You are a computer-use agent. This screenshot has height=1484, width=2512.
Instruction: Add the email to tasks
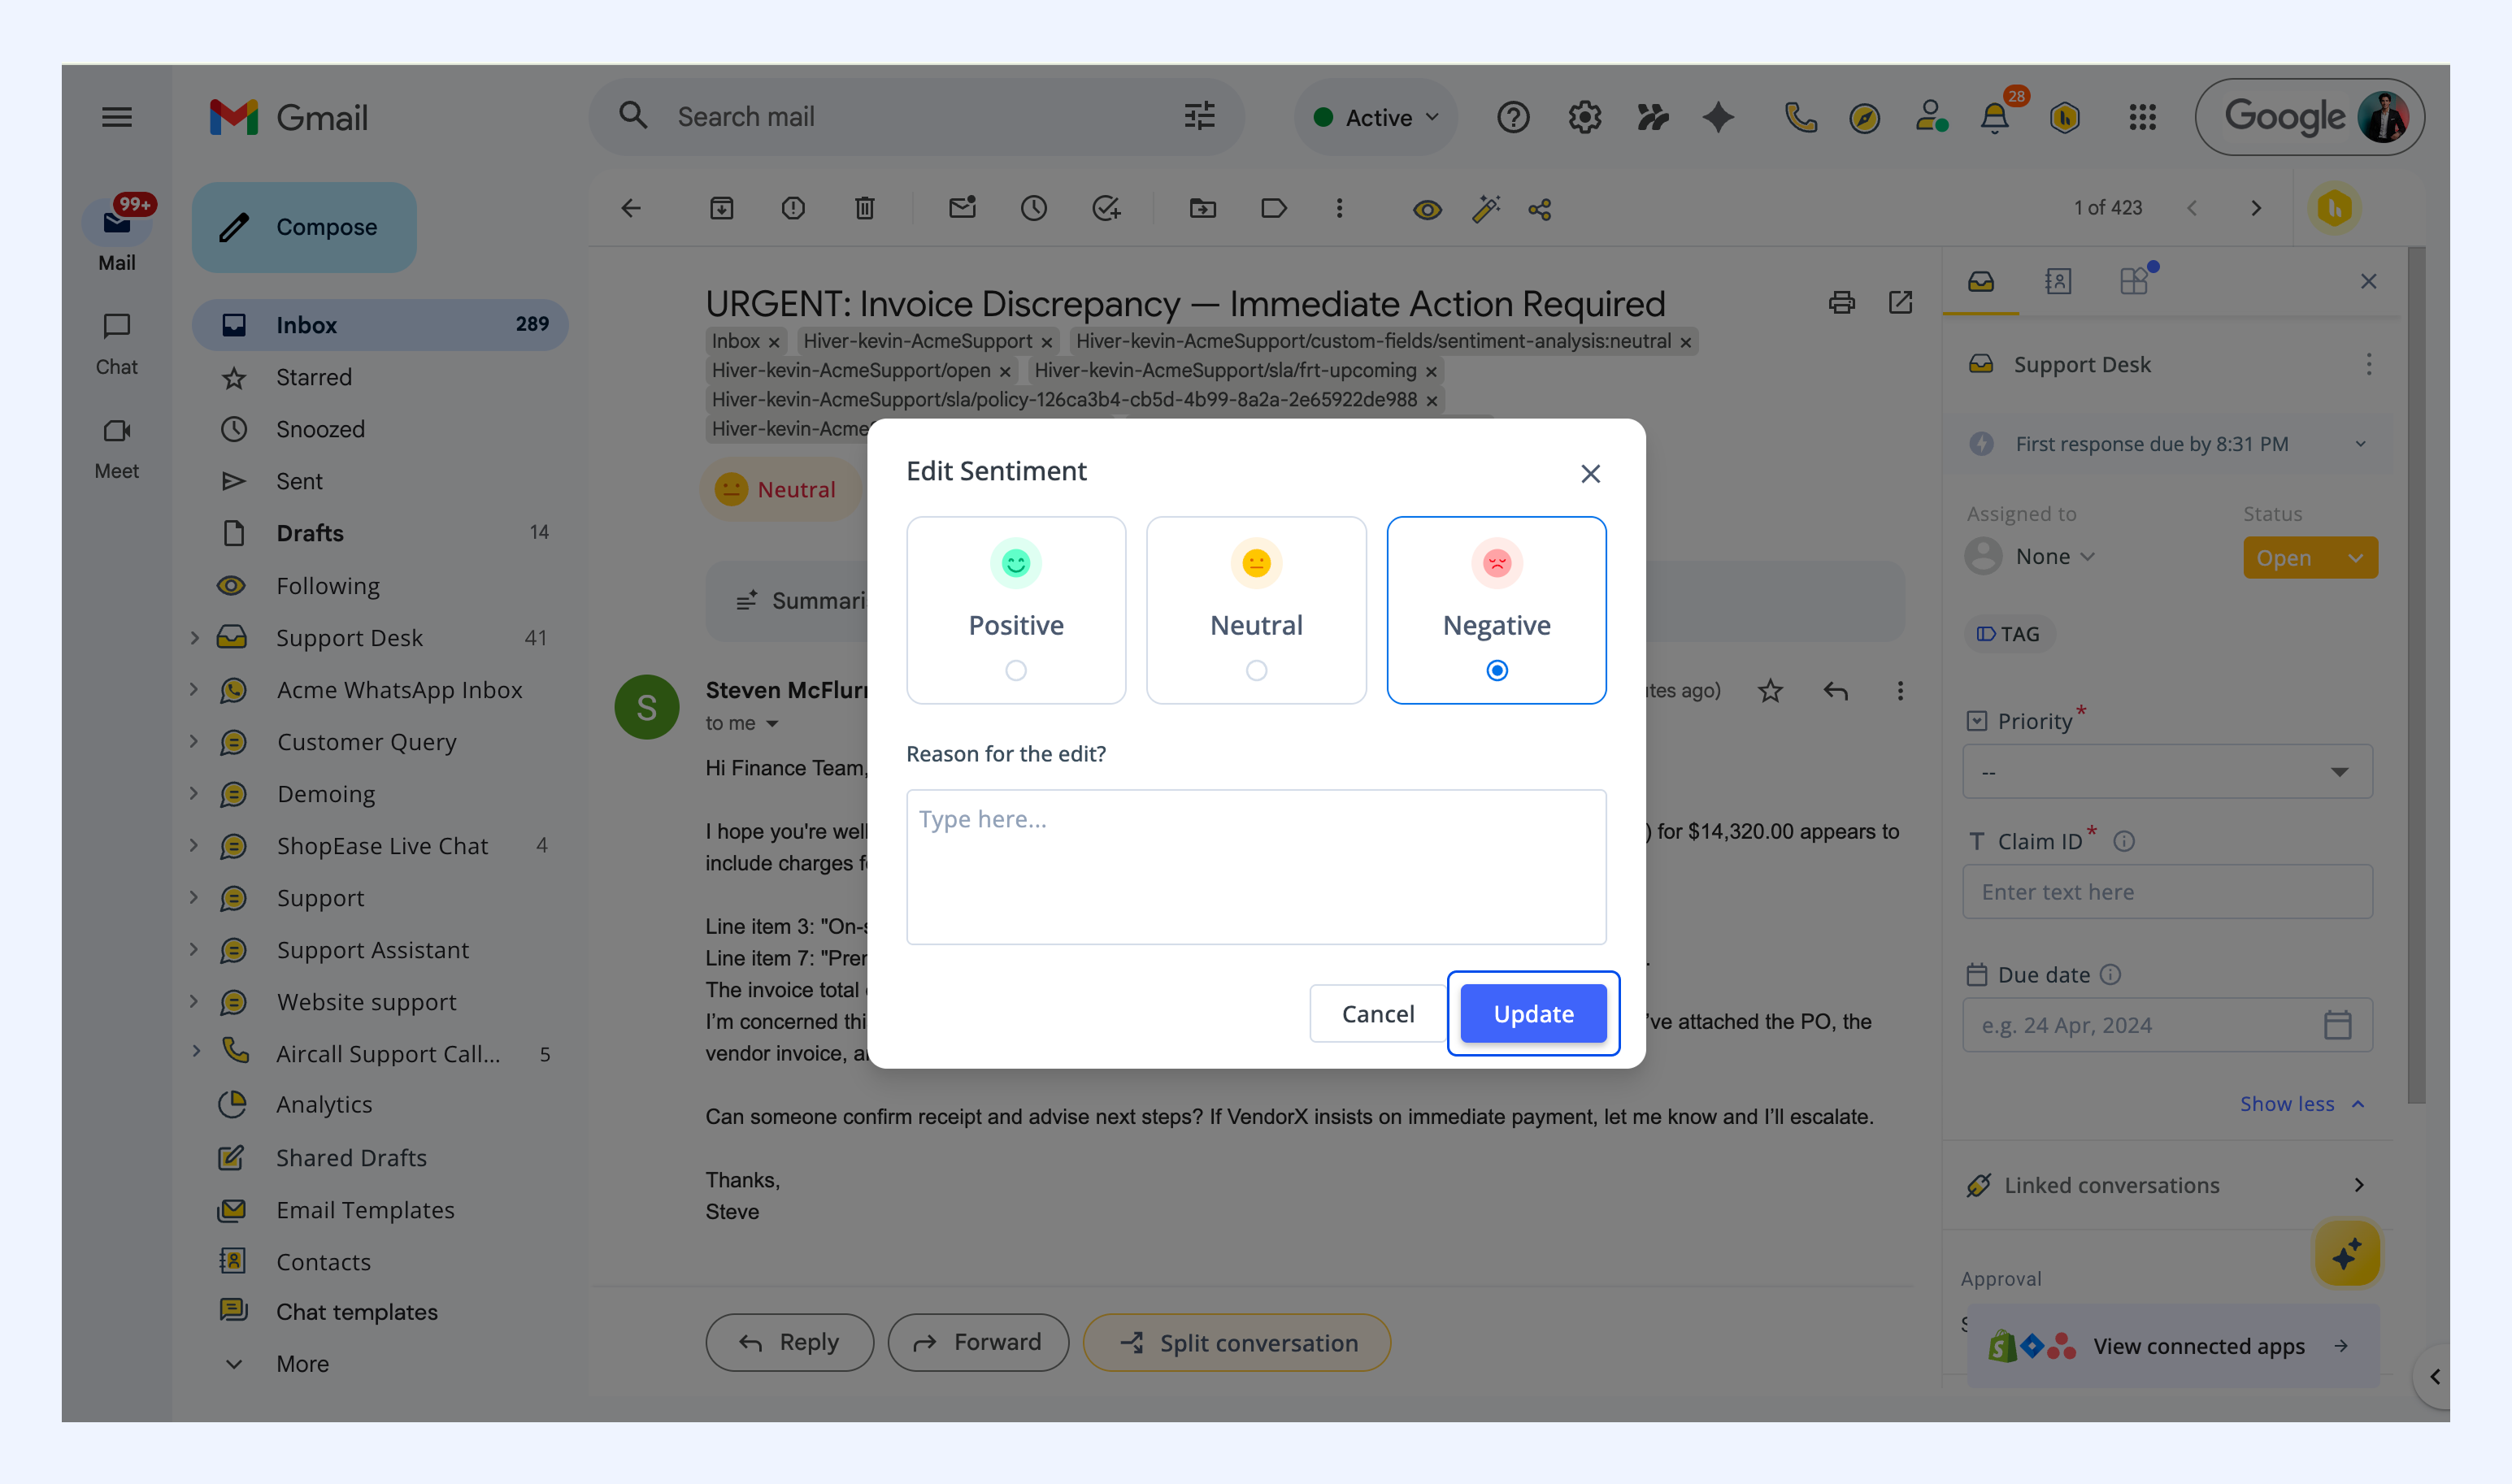pos(1106,208)
